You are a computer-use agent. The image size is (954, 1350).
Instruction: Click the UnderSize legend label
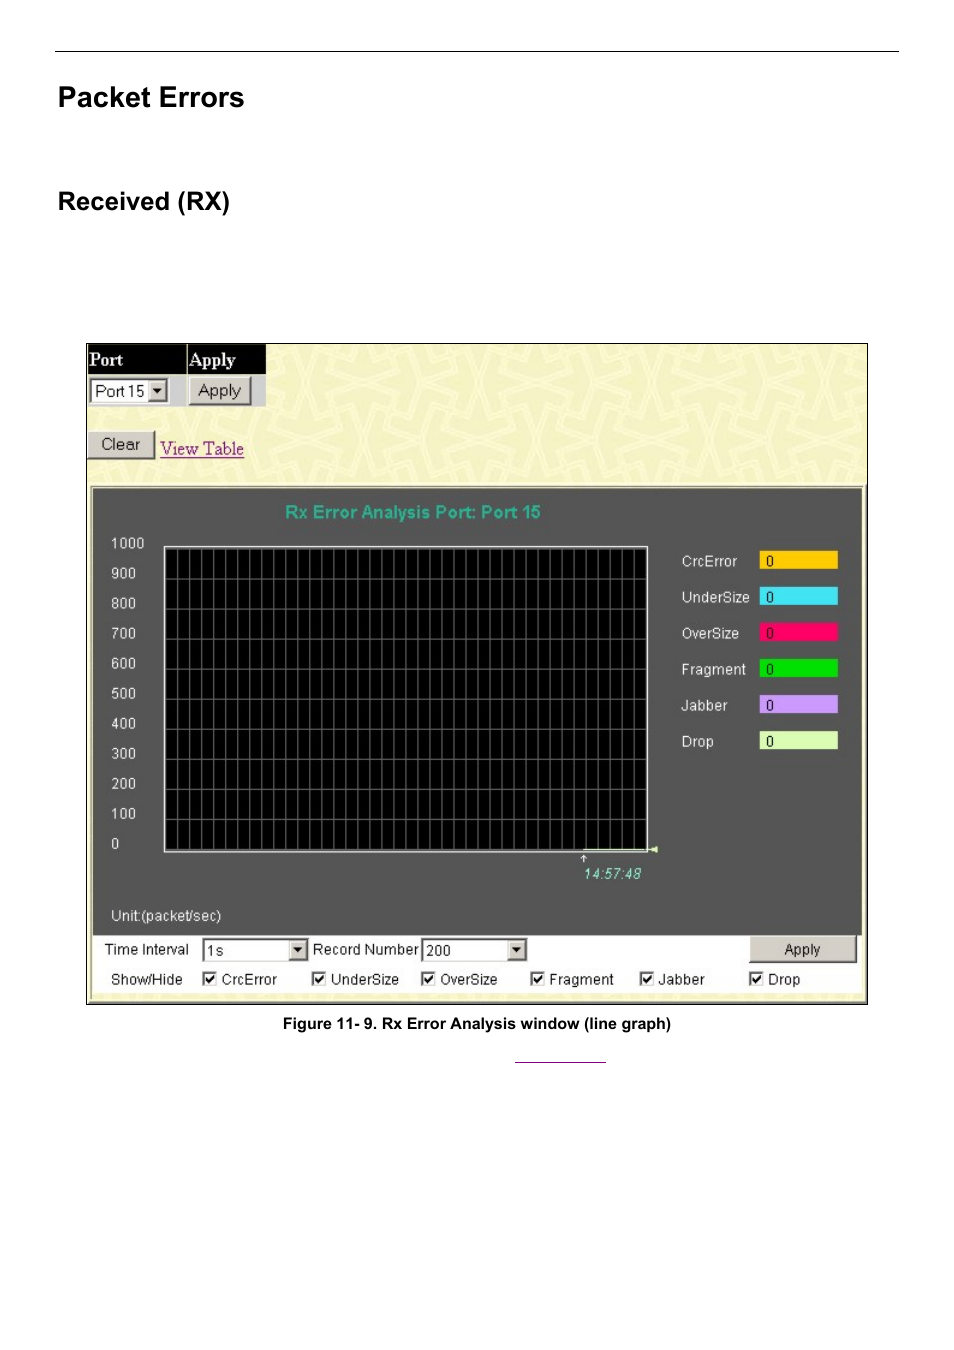click(x=715, y=597)
